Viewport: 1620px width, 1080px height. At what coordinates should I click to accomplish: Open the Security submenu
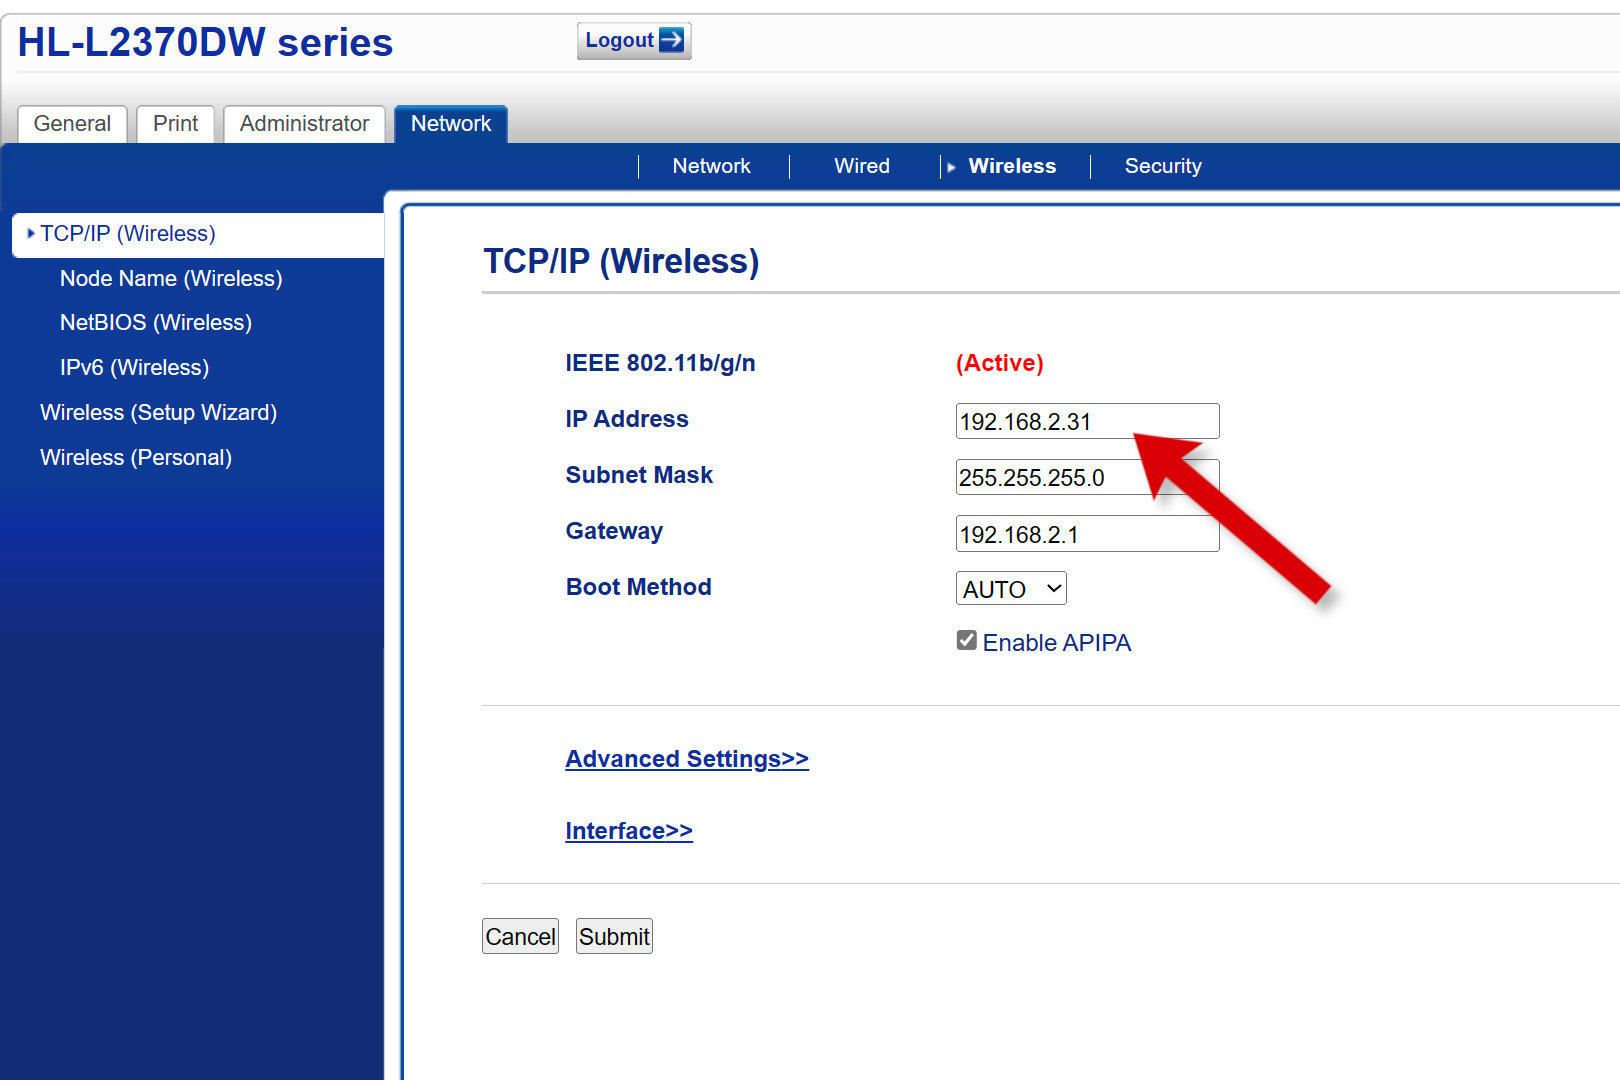coord(1162,166)
